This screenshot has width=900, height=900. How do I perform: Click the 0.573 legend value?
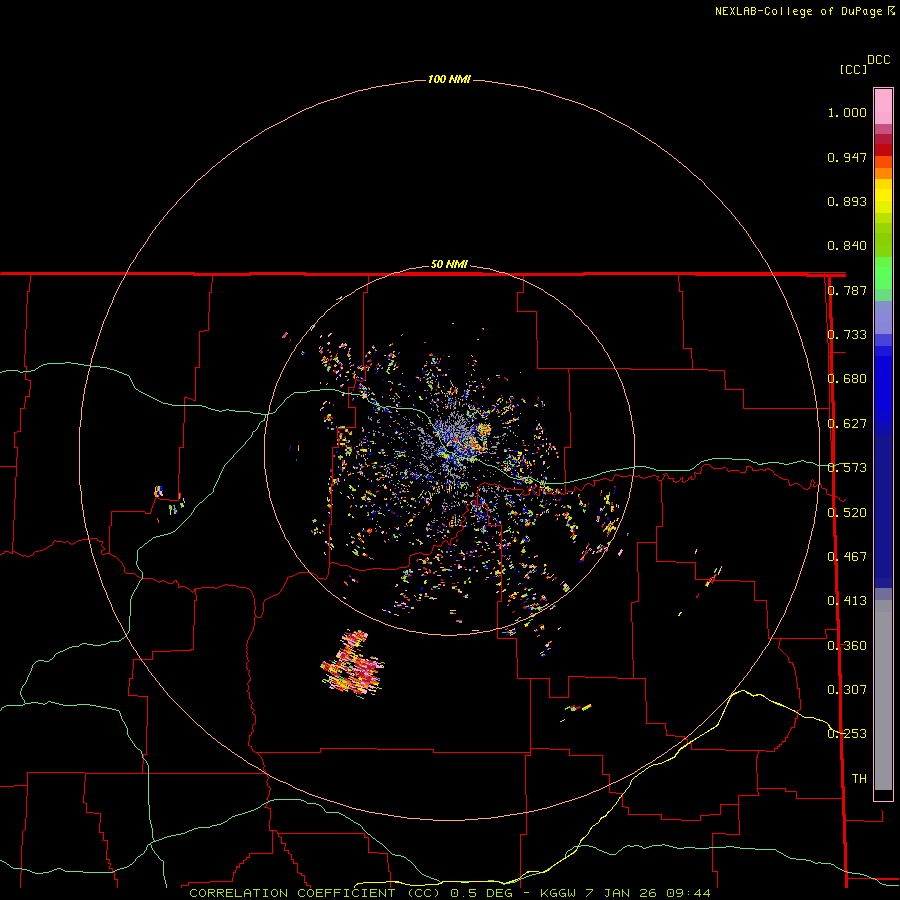tap(847, 468)
